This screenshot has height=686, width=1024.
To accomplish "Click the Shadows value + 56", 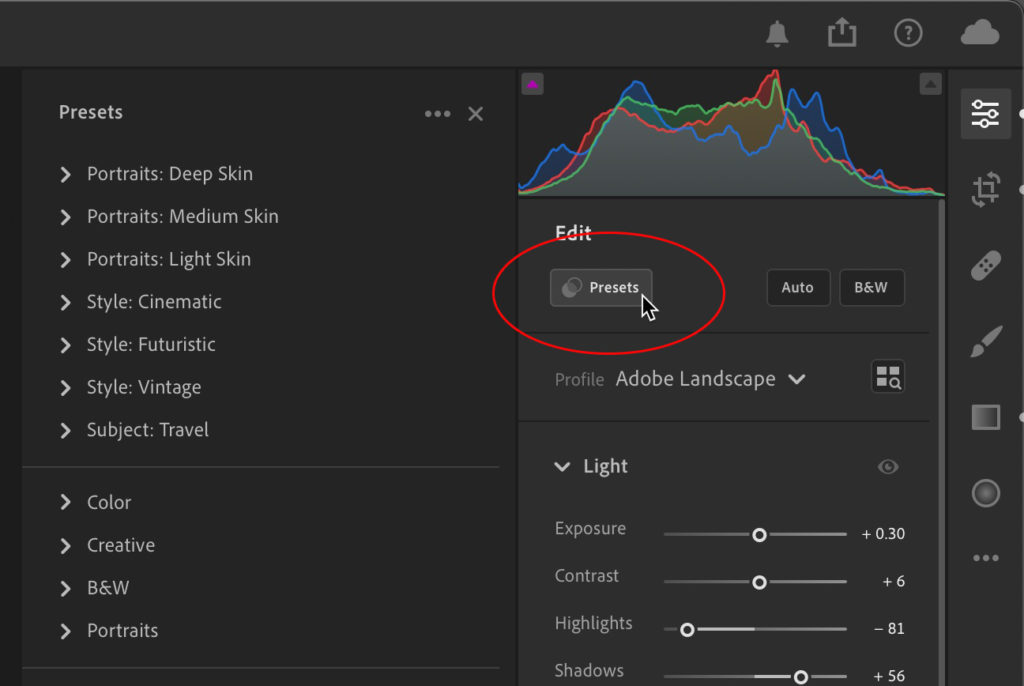I will point(889,676).
